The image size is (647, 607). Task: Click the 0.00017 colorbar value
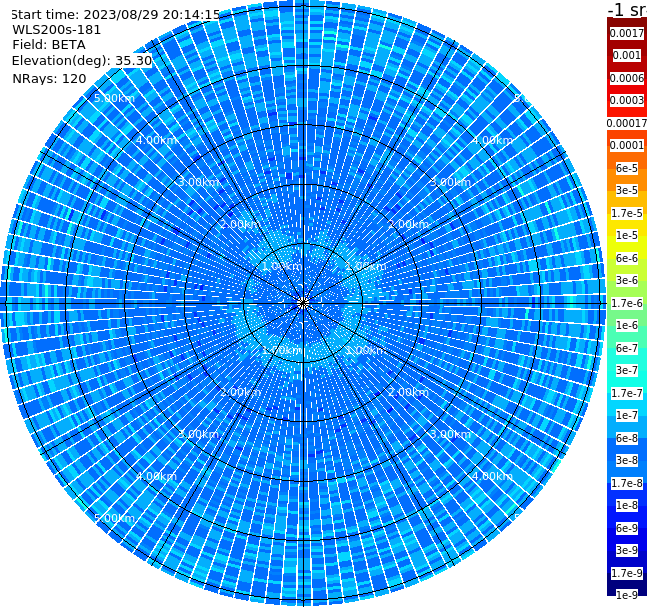click(x=627, y=123)
